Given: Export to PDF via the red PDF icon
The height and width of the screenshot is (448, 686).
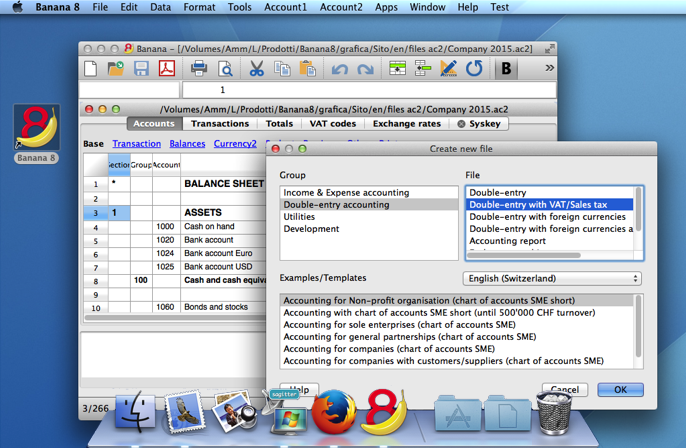Looking at the screenshot, I should pyautogui.click(x=167, y=69).
